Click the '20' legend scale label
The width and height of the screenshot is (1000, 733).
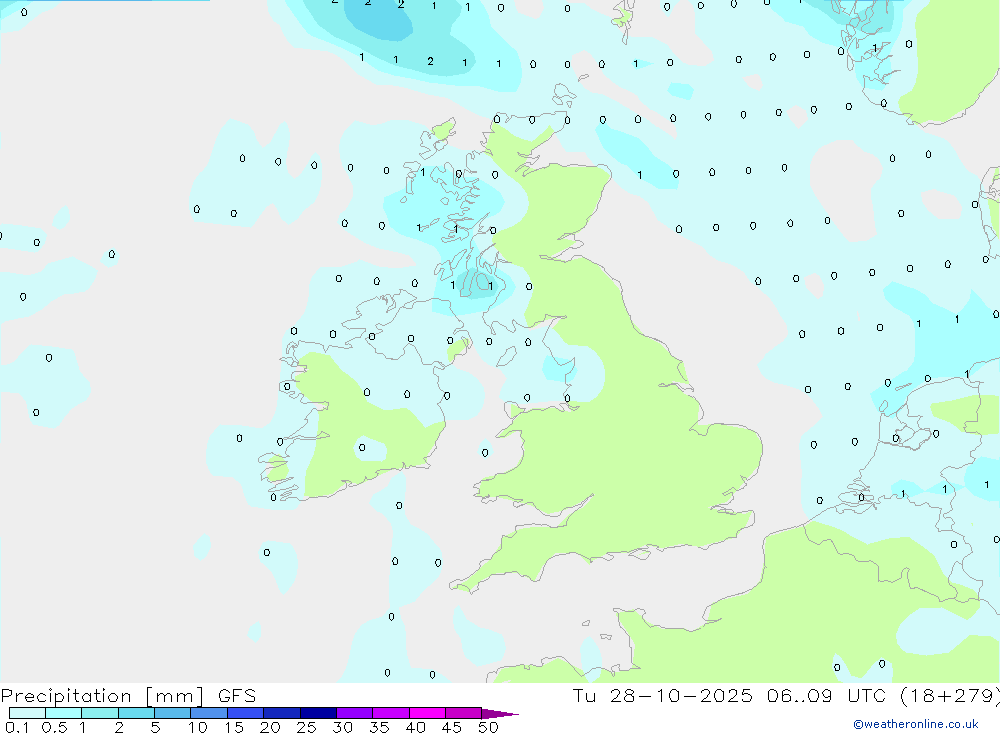click(x=270, y=727)
